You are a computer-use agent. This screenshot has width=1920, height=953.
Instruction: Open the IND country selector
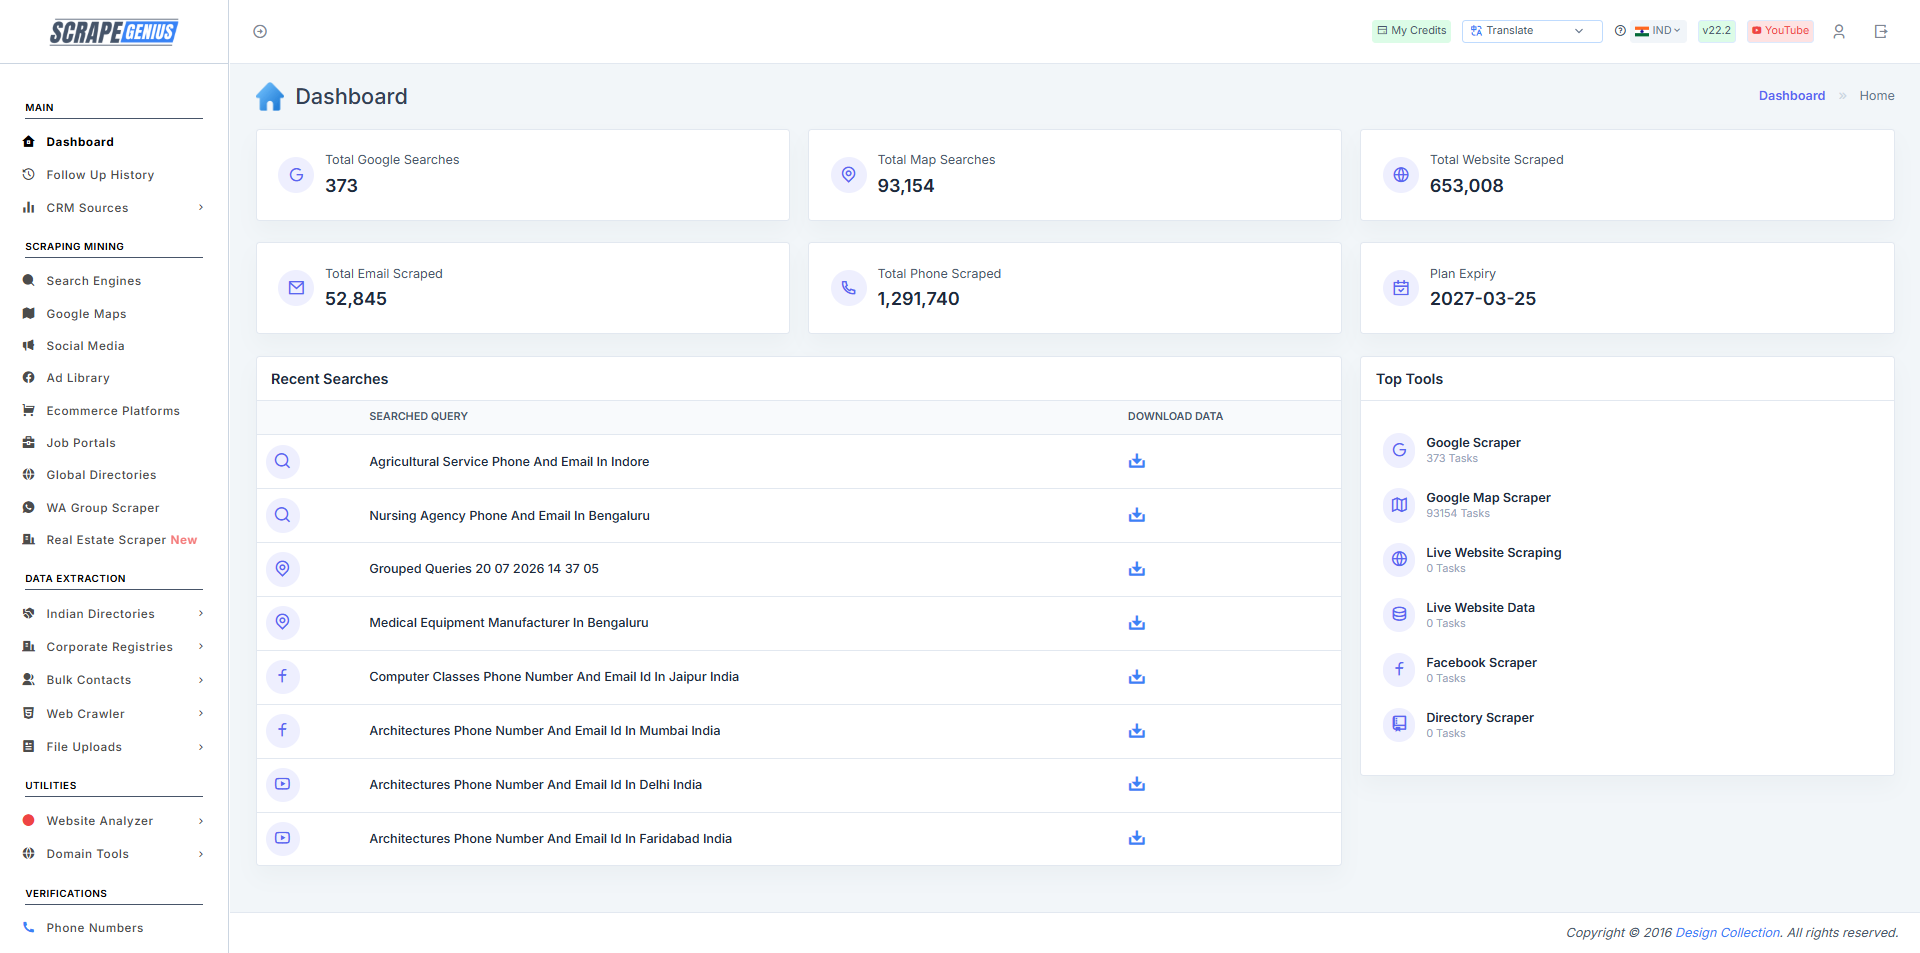coord(1658,31)
